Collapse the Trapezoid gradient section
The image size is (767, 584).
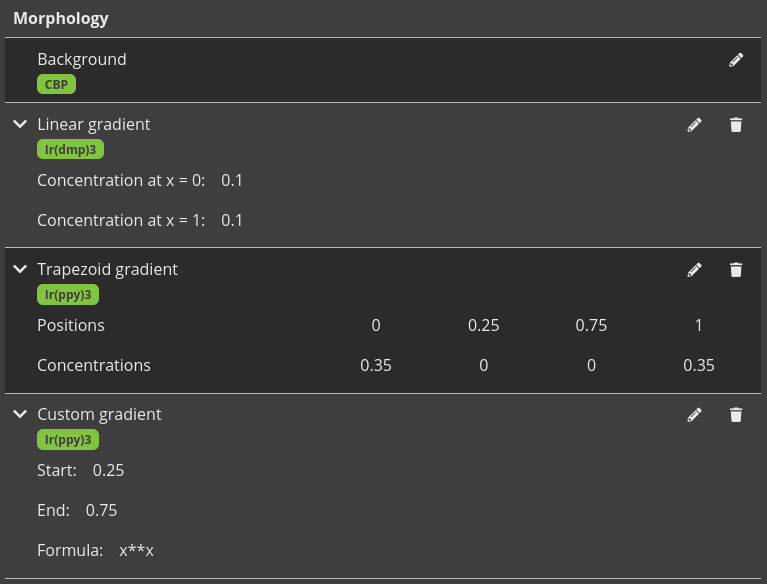[x=20, y=269]
